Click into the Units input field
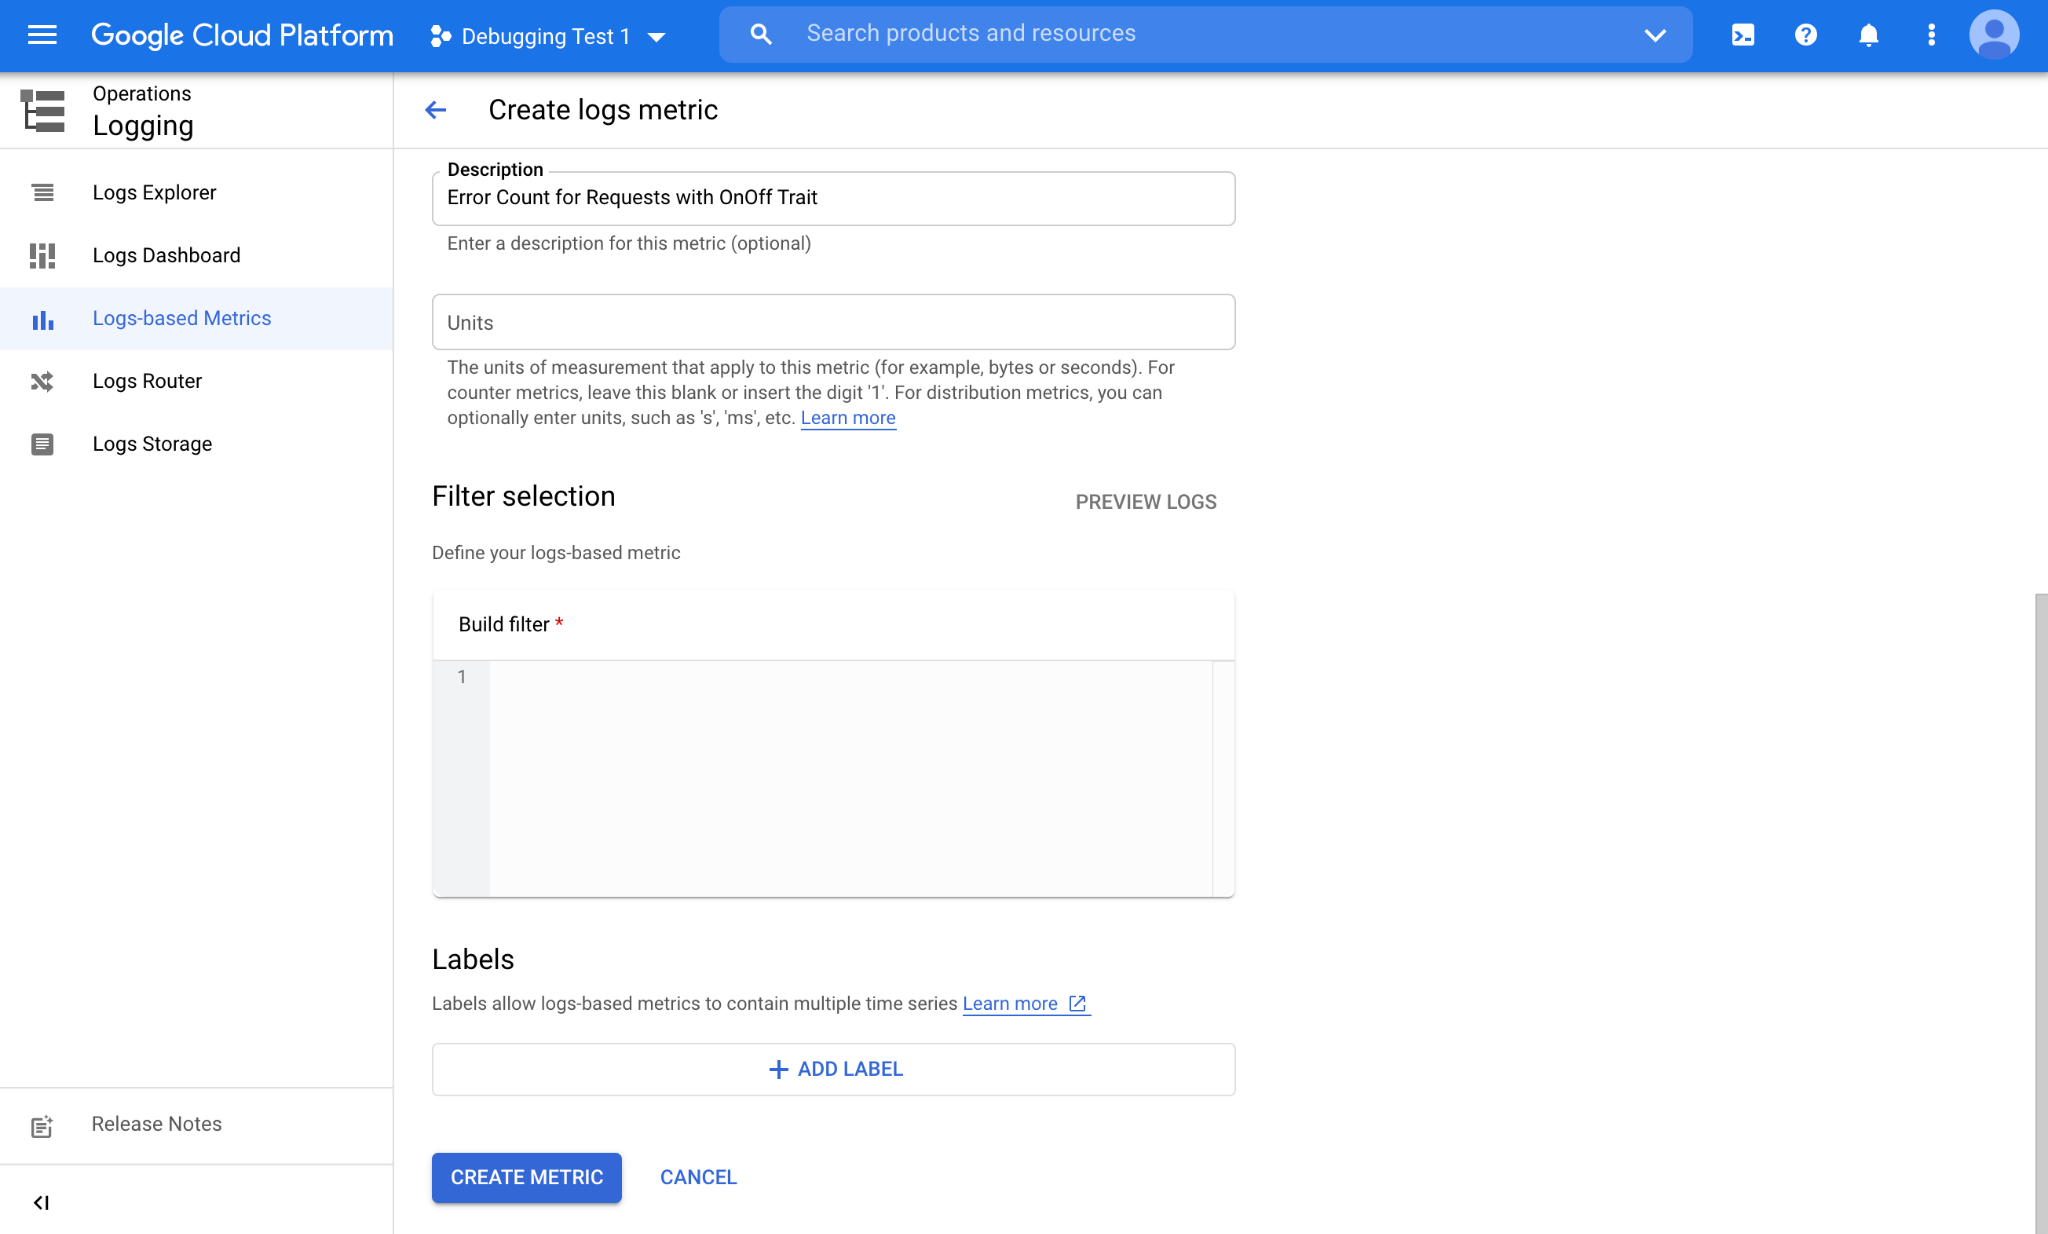The width and height of the screenshot is (2048, 1234). [833, 322]
